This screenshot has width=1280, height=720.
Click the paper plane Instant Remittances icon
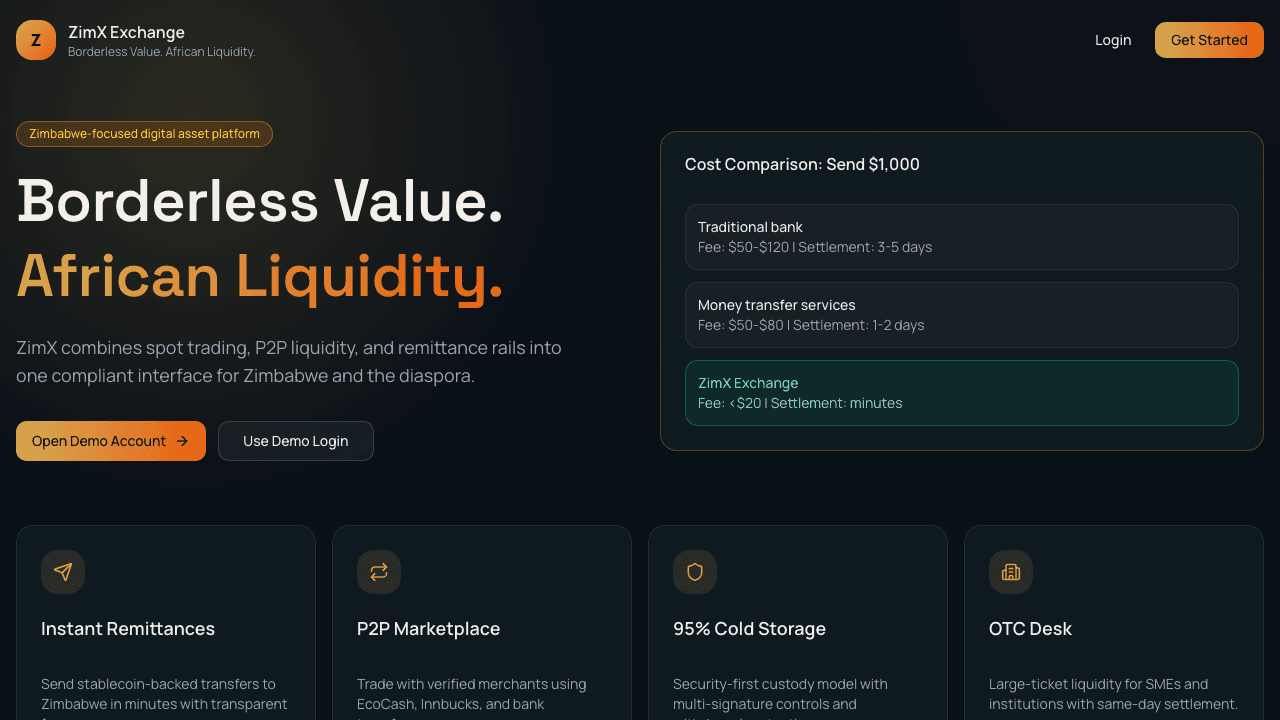[63, 572]
